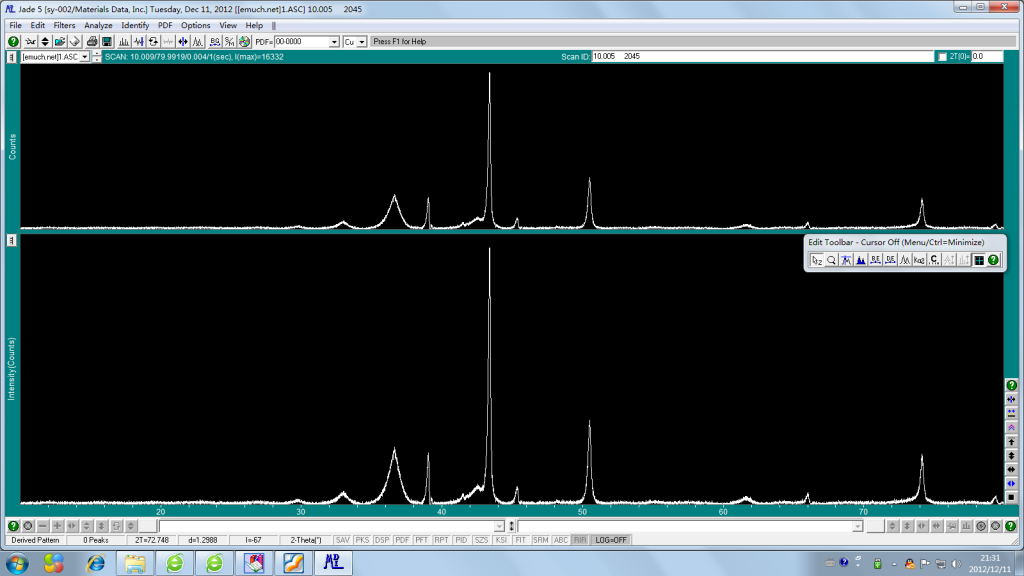The height and width of the screenshot is (576, 1024).
Task: Click the peak profile fit icon in Edit Toolbar
Action: pyautogui.click(x=905, y=260)
